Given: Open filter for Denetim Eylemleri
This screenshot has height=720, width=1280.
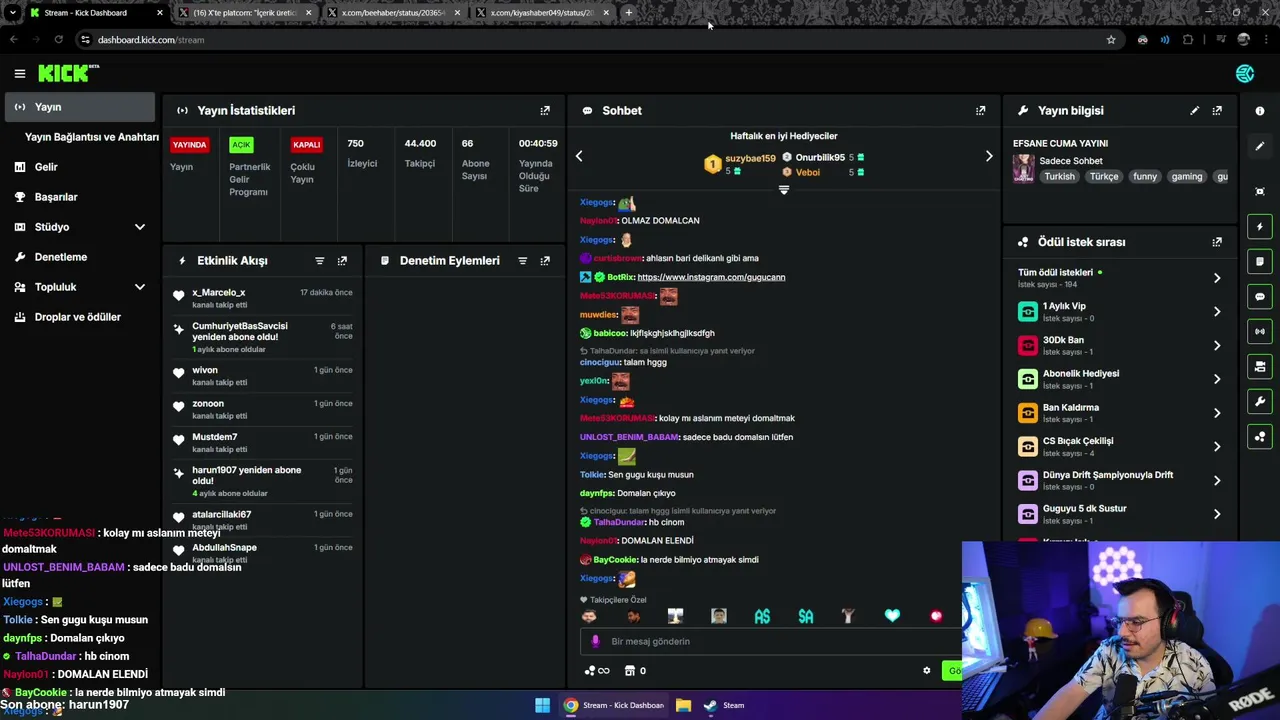Looking at the screenshot, I should pyautogui.click(x=522, y=260).
